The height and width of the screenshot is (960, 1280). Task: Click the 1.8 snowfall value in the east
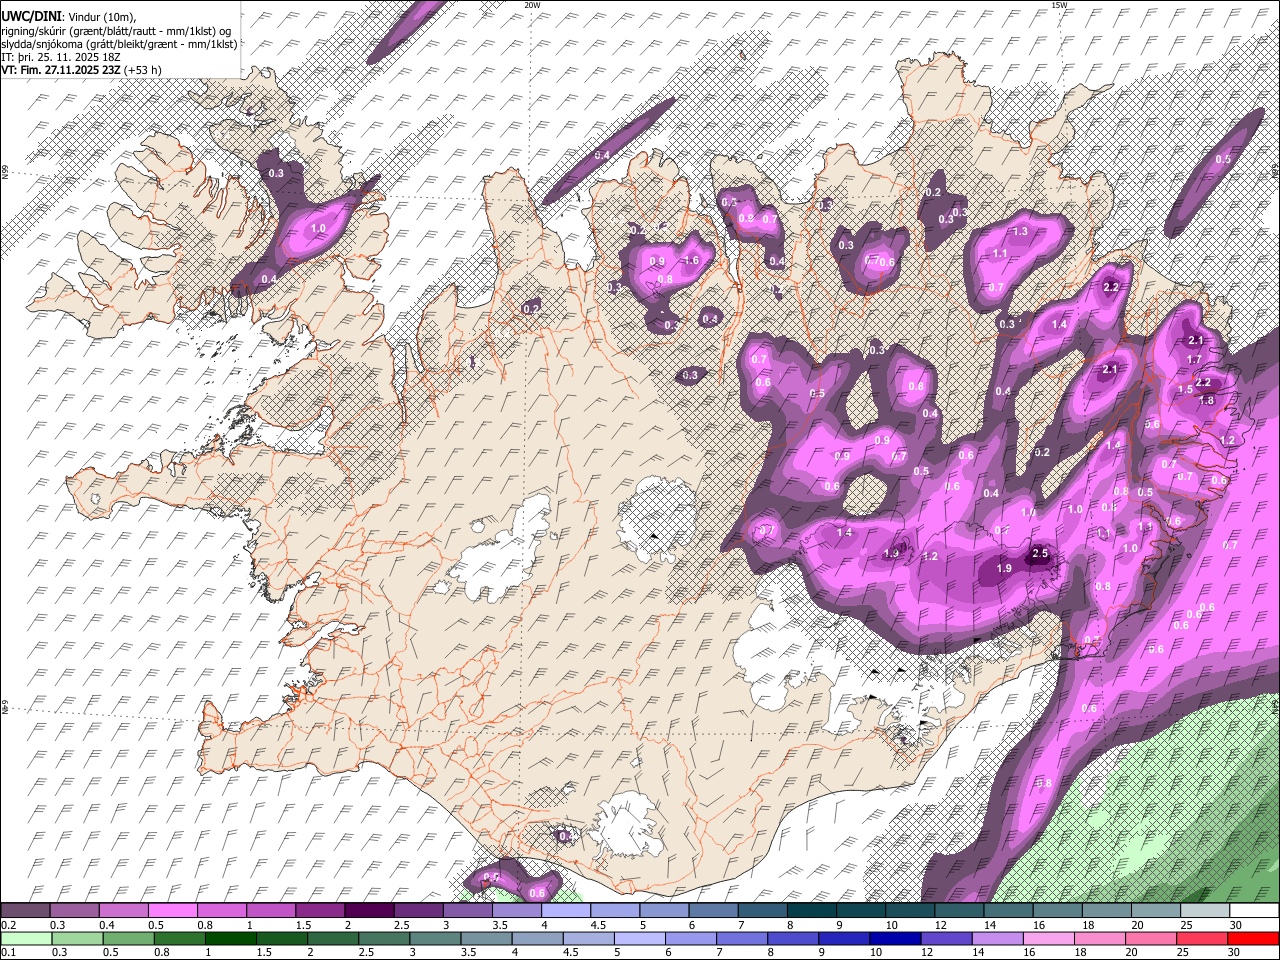pos(1206,400)
